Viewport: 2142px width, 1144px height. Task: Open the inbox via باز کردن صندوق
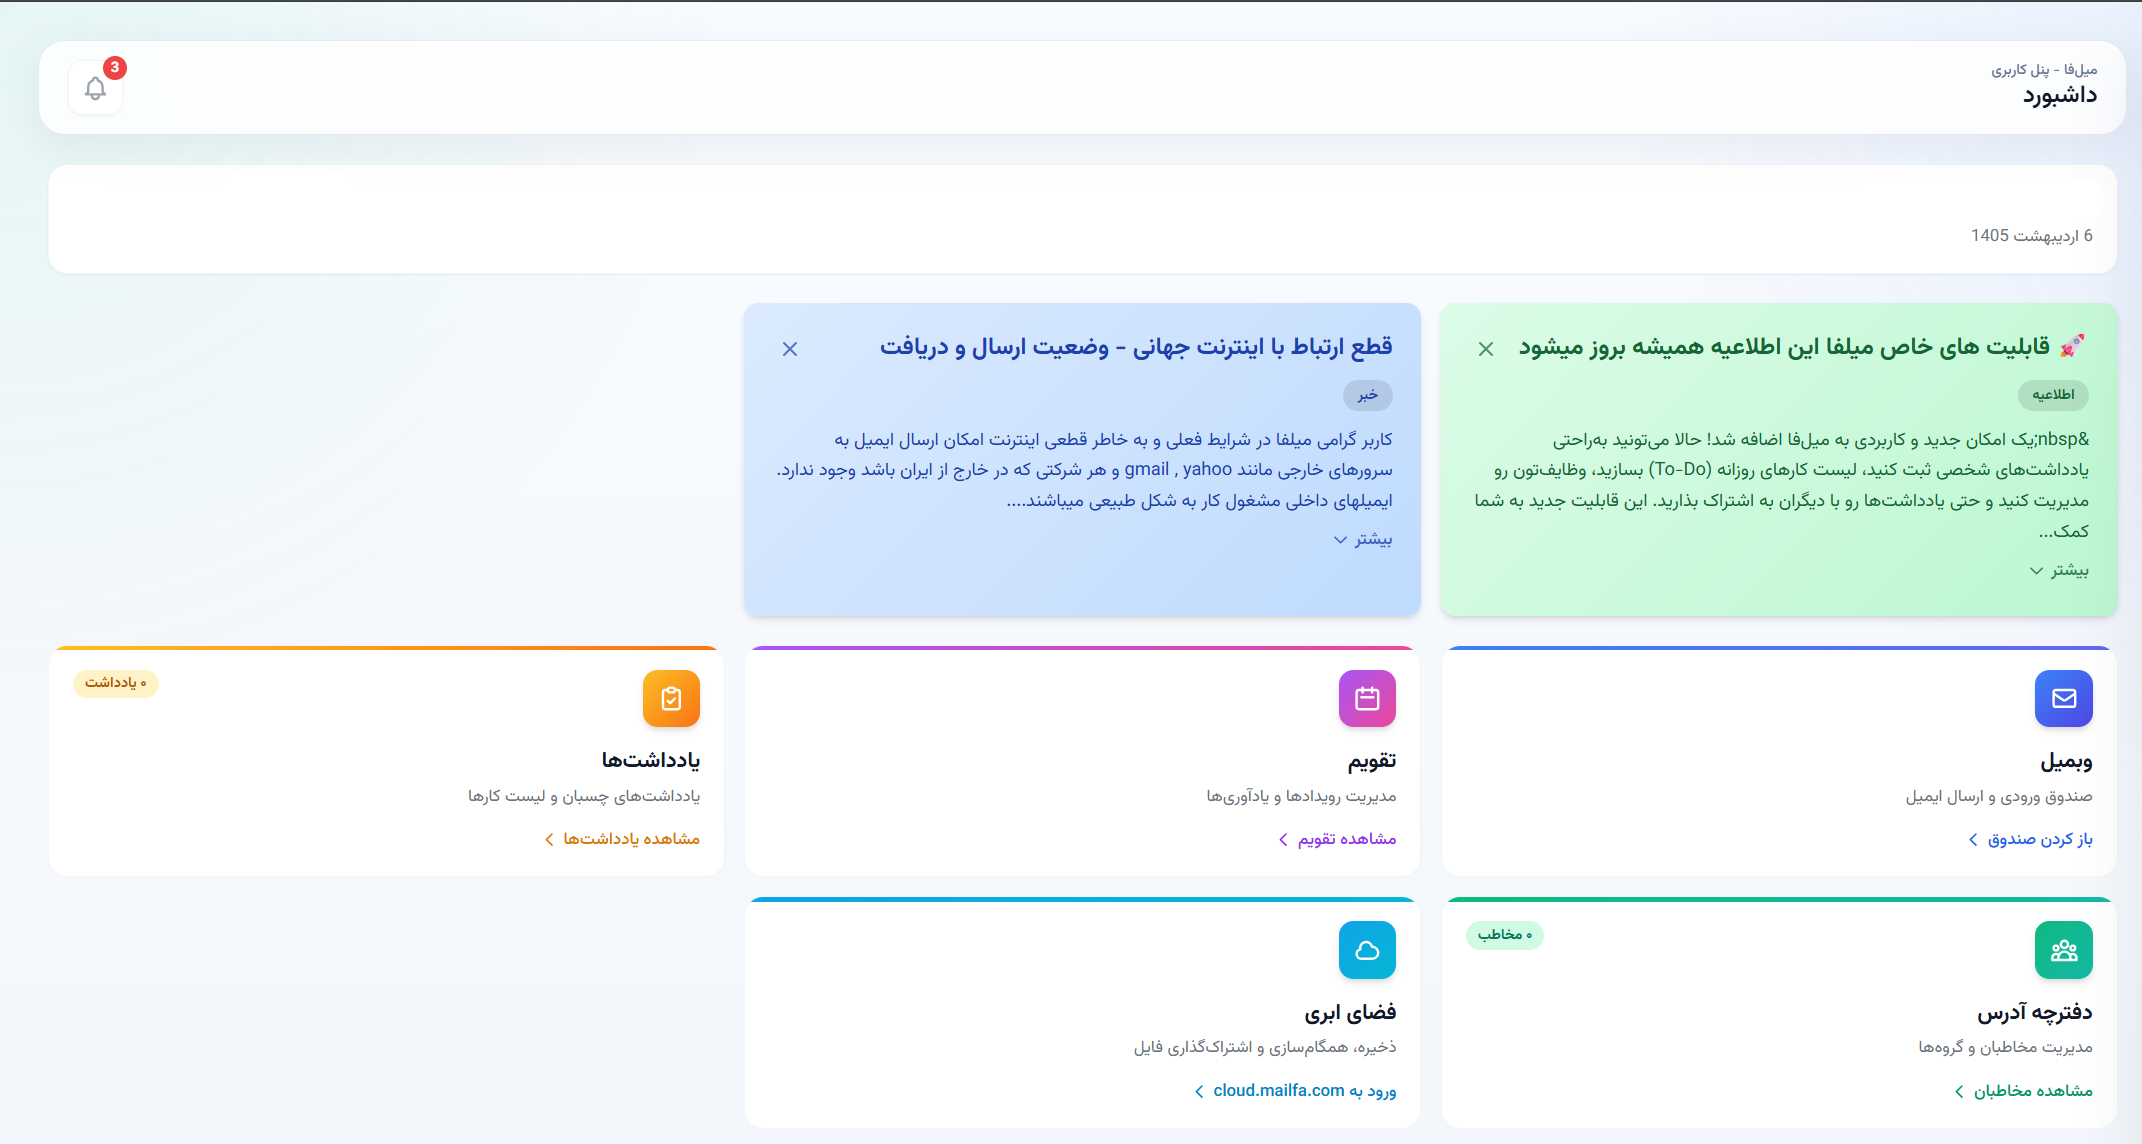click(2030, 839)
